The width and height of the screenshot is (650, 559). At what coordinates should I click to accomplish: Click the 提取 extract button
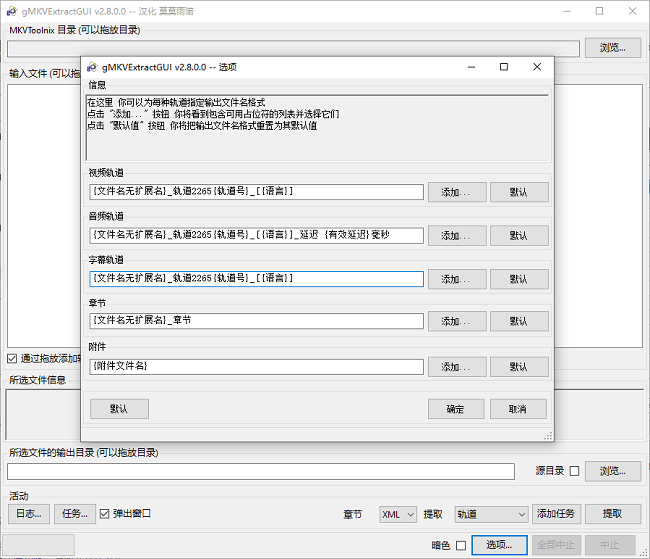tap(613, 514)
